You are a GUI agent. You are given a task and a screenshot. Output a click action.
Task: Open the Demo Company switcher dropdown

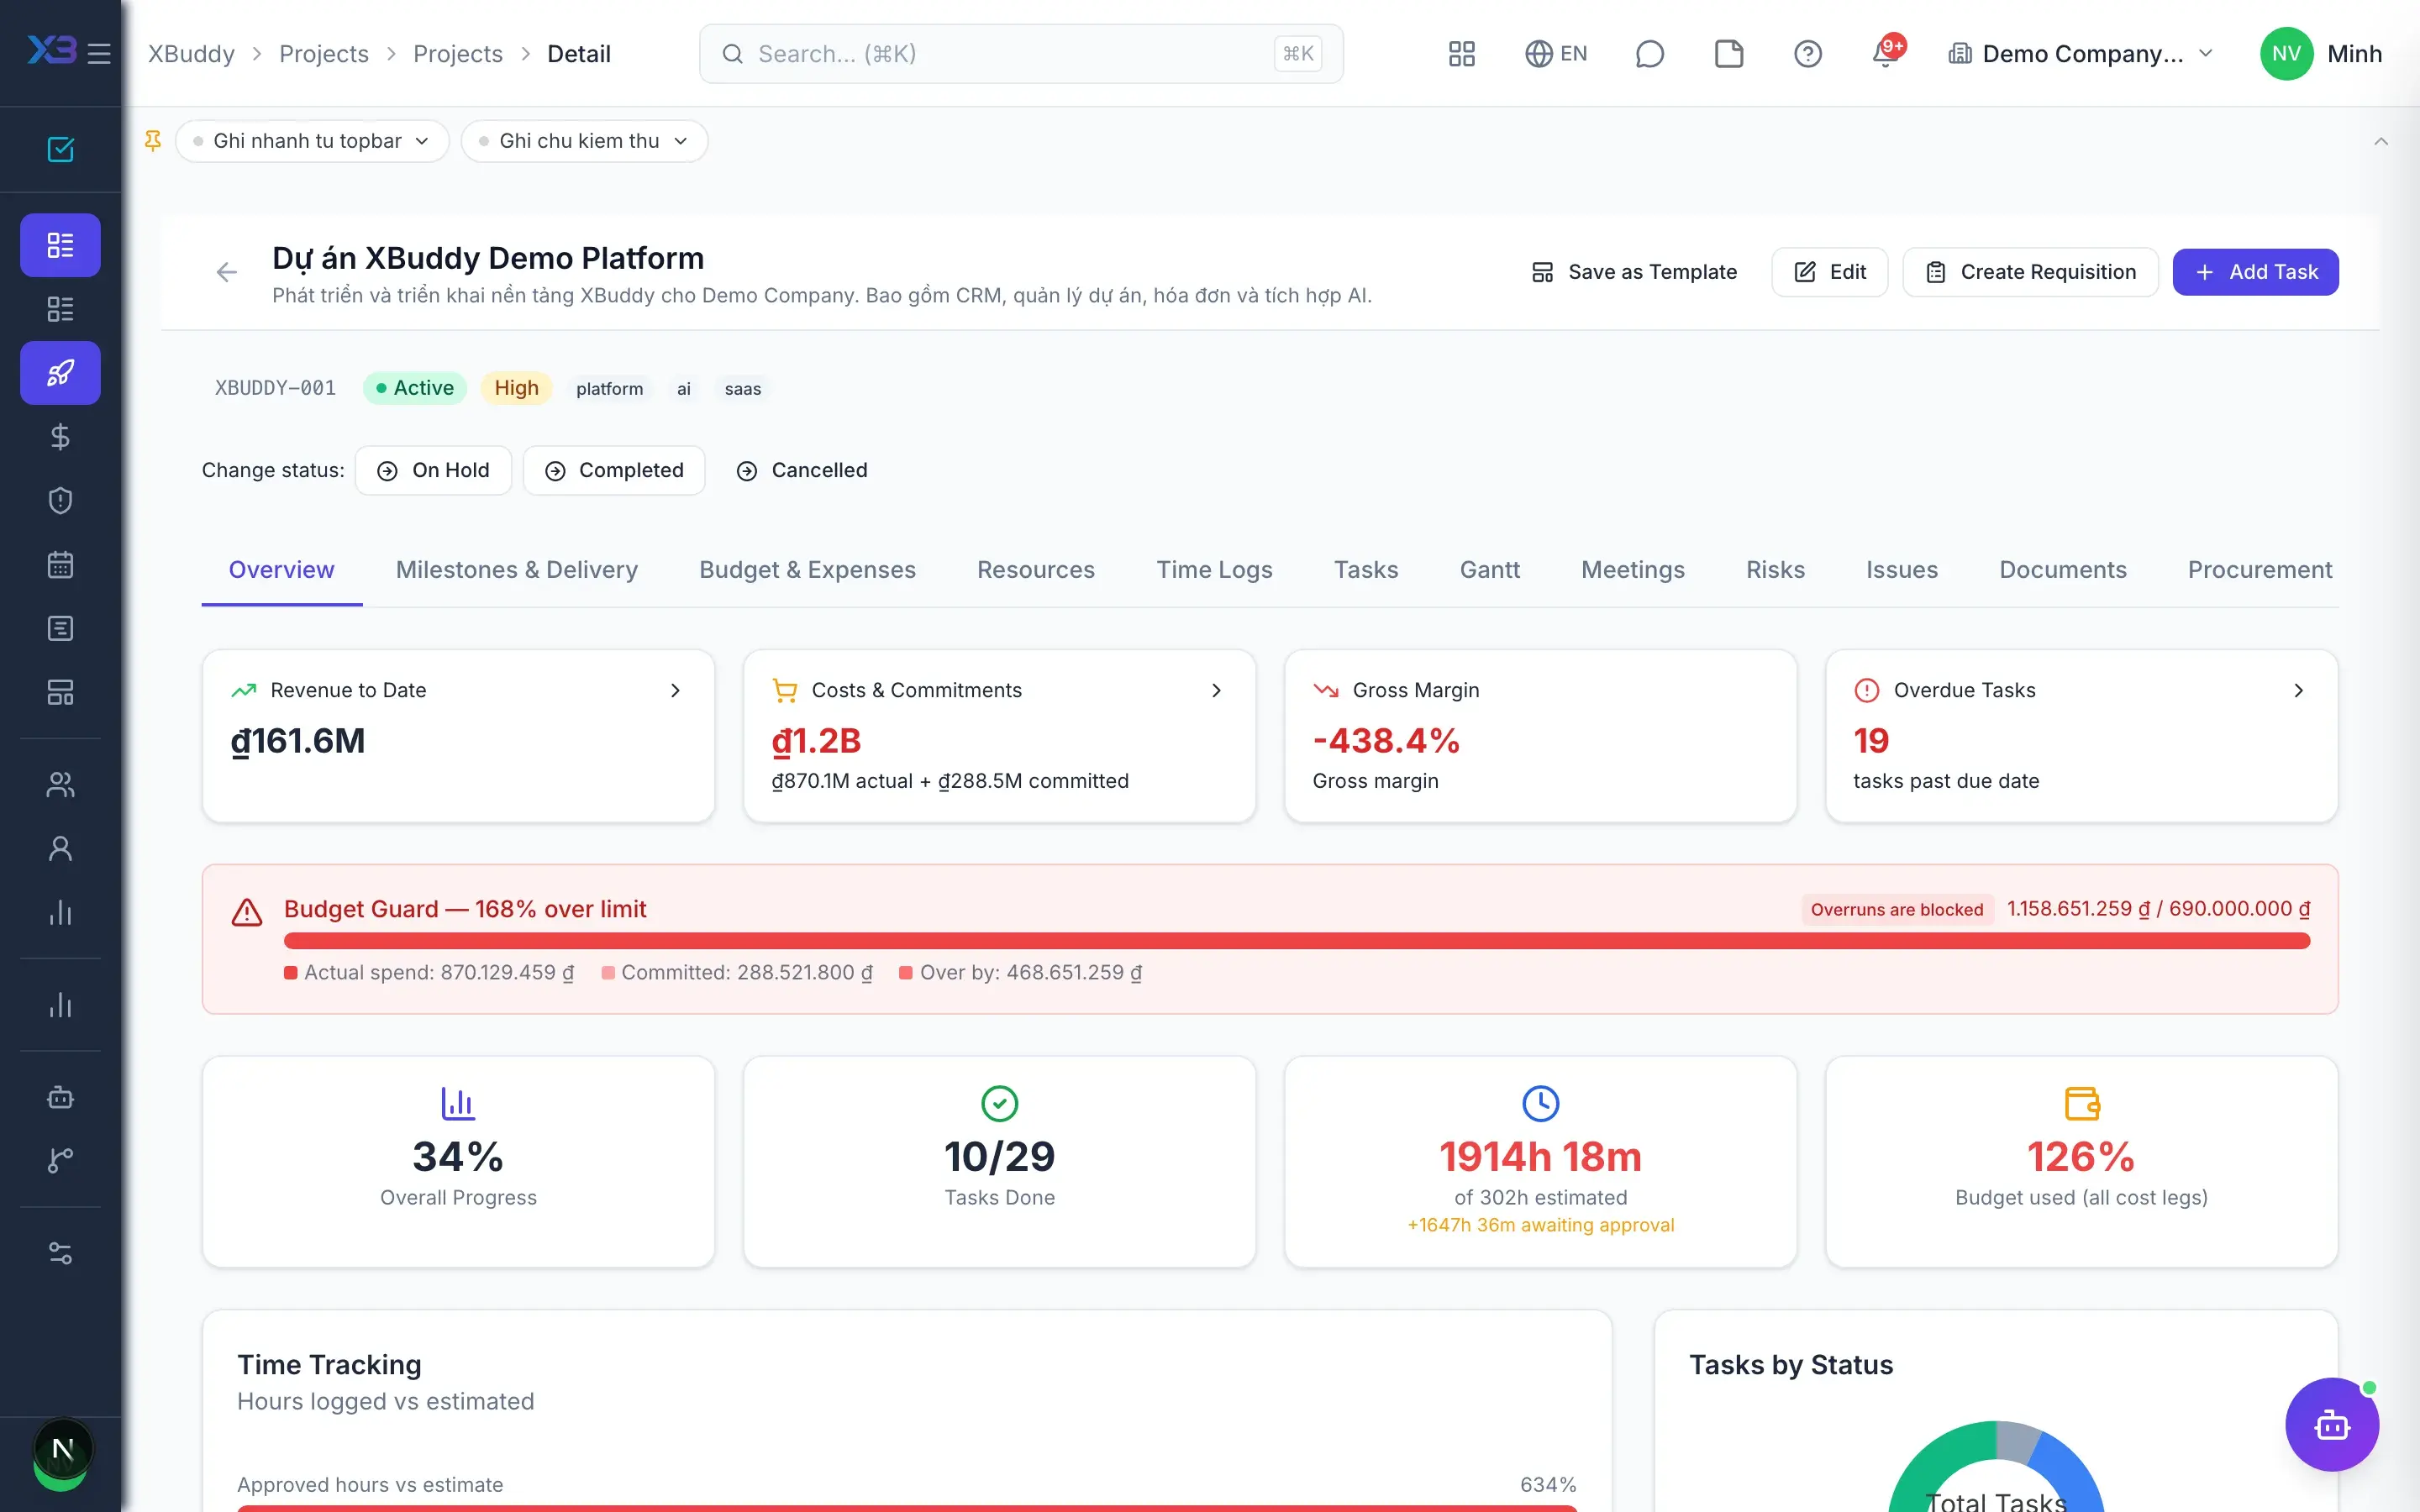[x=2081, y=53]
